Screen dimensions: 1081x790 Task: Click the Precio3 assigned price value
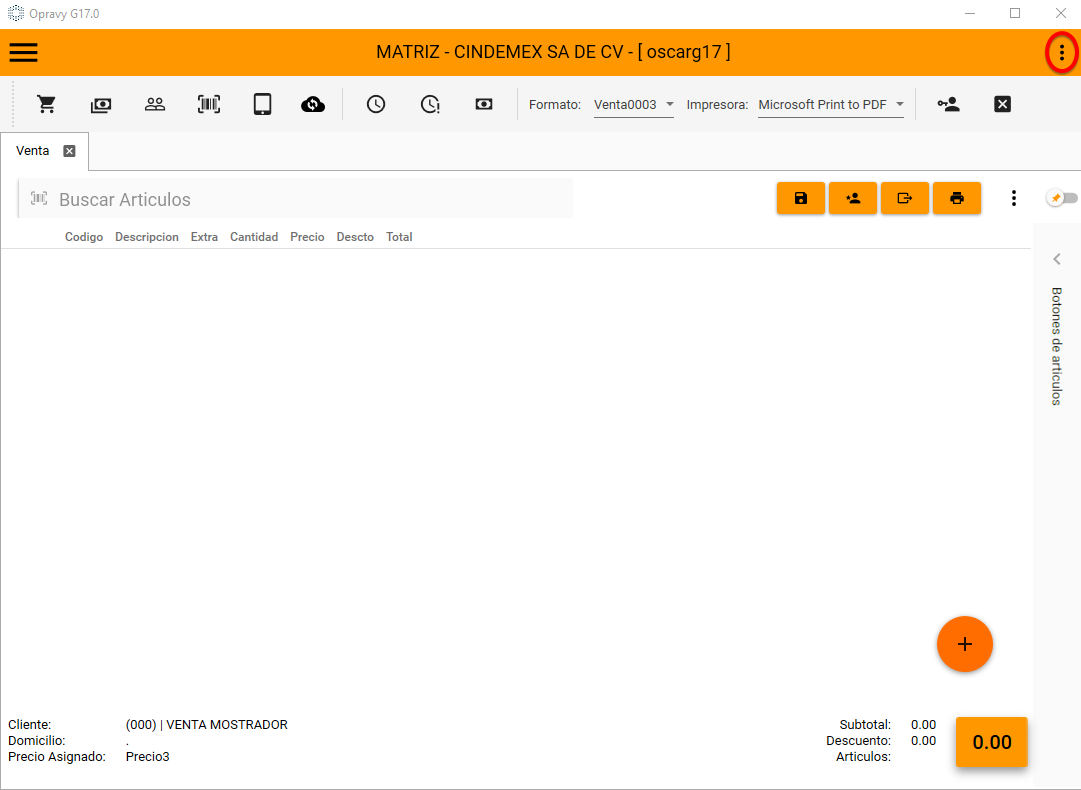point(148,756)
